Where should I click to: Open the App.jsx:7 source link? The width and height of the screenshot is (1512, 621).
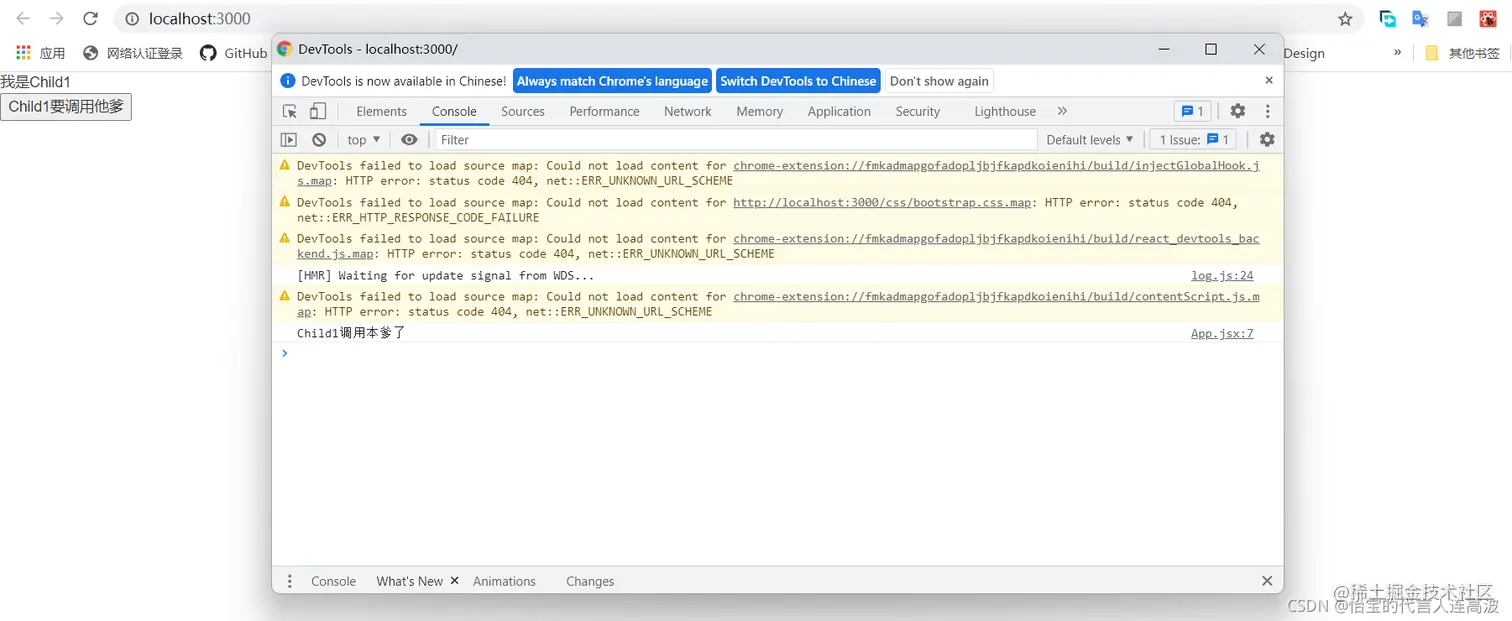(1221, 333)
